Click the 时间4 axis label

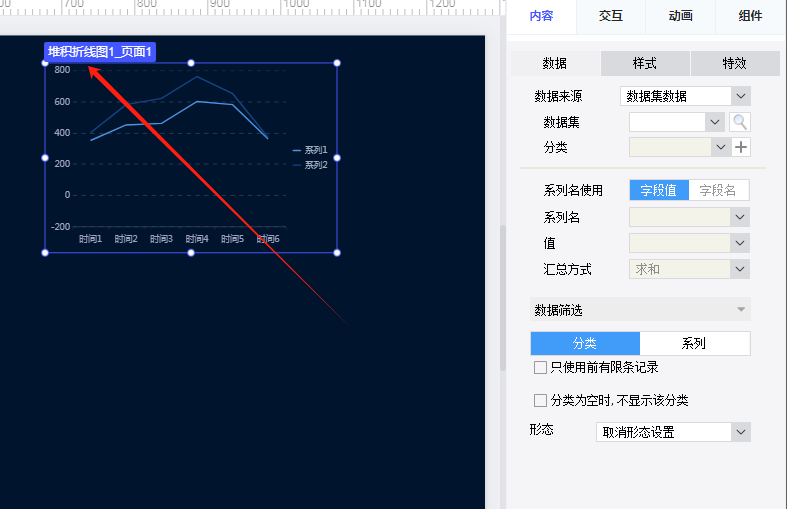pos(197,239)
